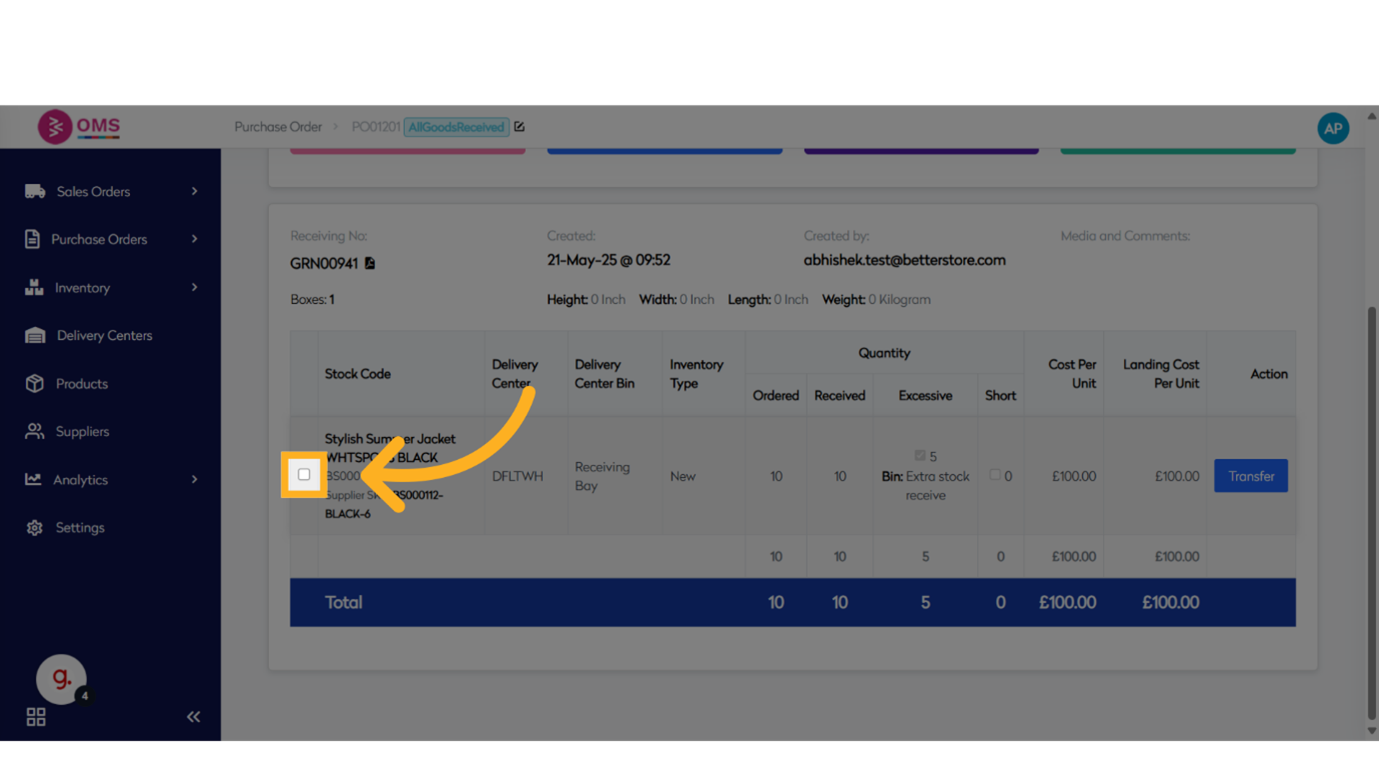The height and width of the screenshot is (776, 1379).
Task: Collapse sidebar with double chevron icon
Action: point(193,717)
